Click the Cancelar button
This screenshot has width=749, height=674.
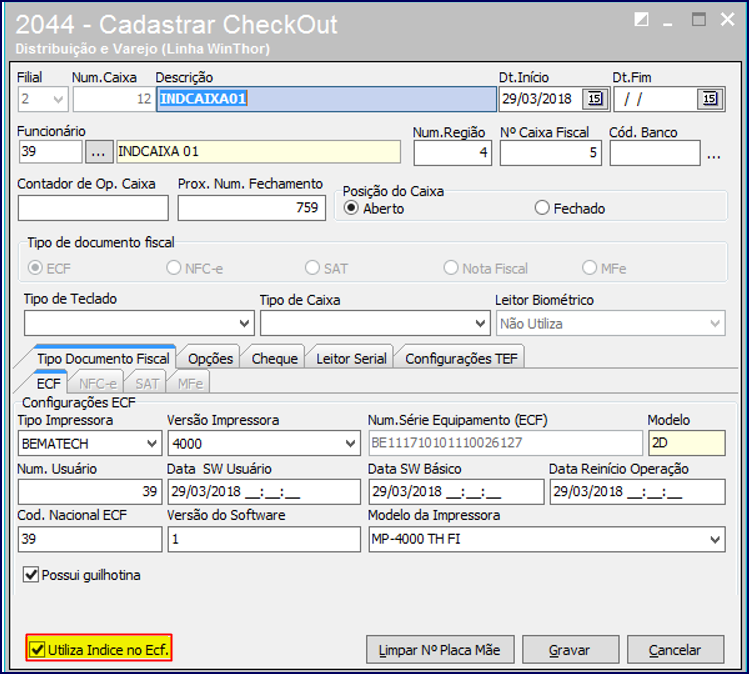pyautogui.click(x=675, y=650)
